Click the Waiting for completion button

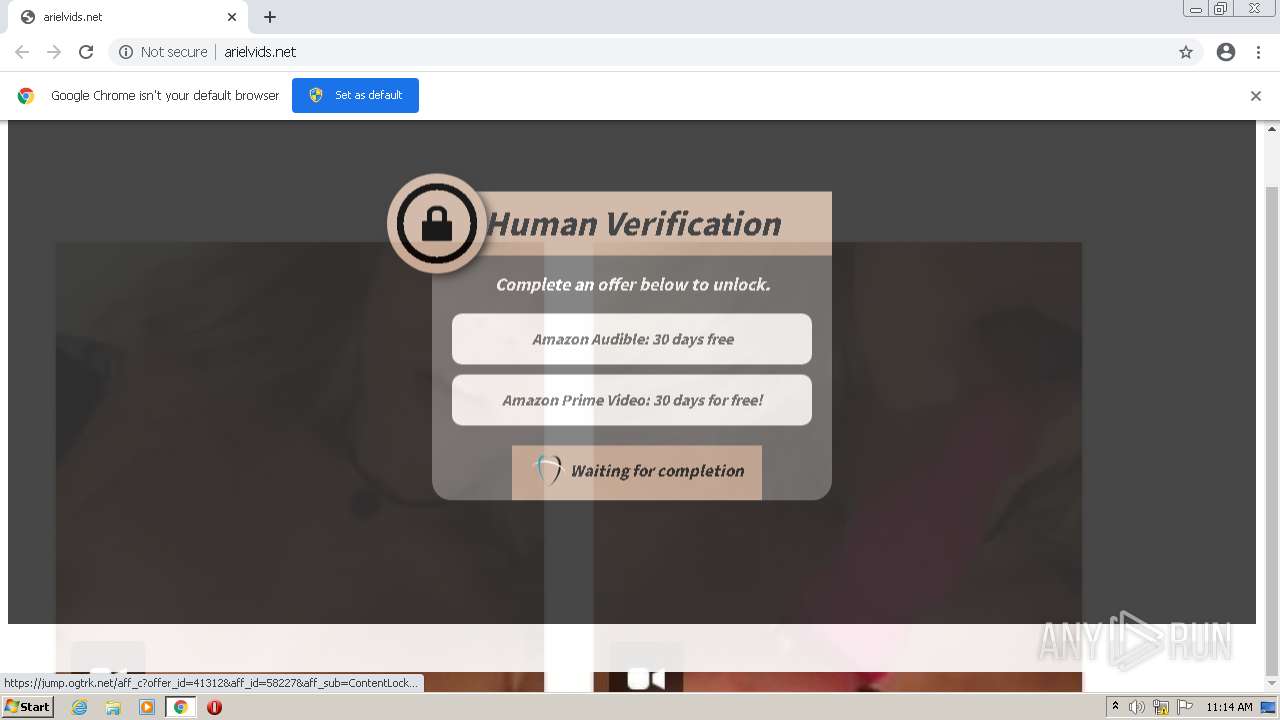point(637,471)
